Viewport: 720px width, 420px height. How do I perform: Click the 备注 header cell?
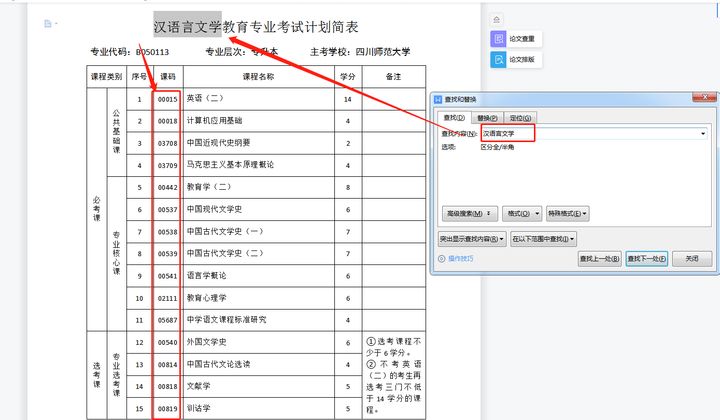point(394,77)
